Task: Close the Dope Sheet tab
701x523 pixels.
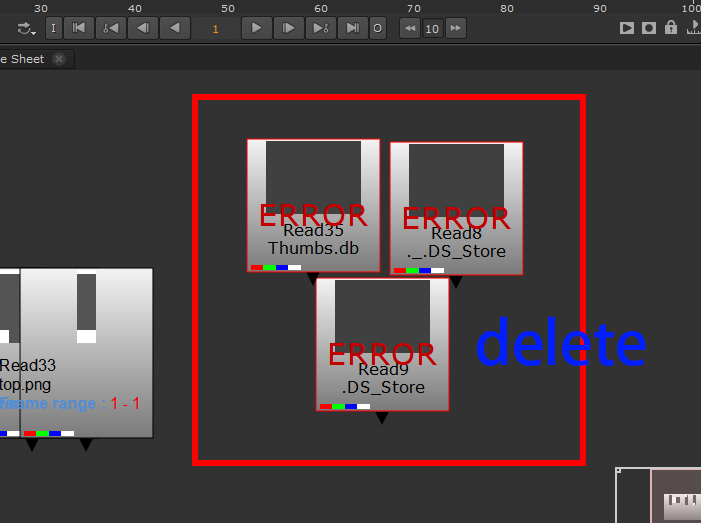Action: pyautogui.click(x=59, y=59)
